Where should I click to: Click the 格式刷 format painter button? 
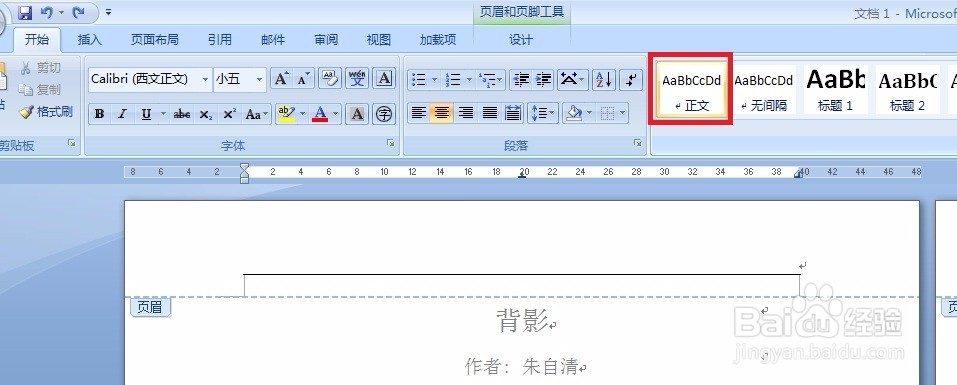46,112
